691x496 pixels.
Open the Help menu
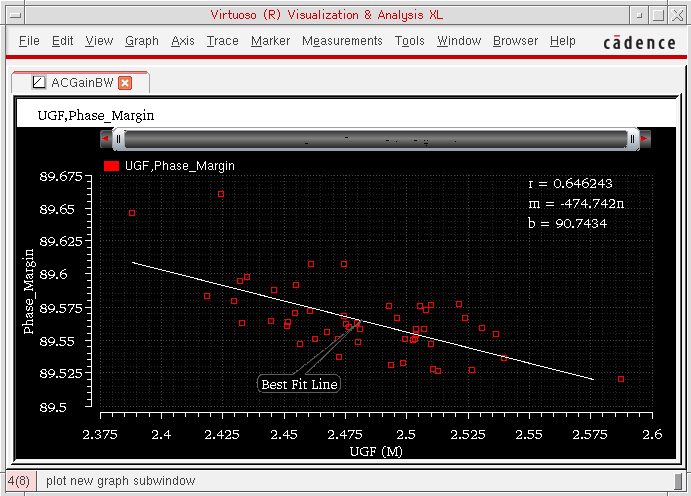coord(562,41)
